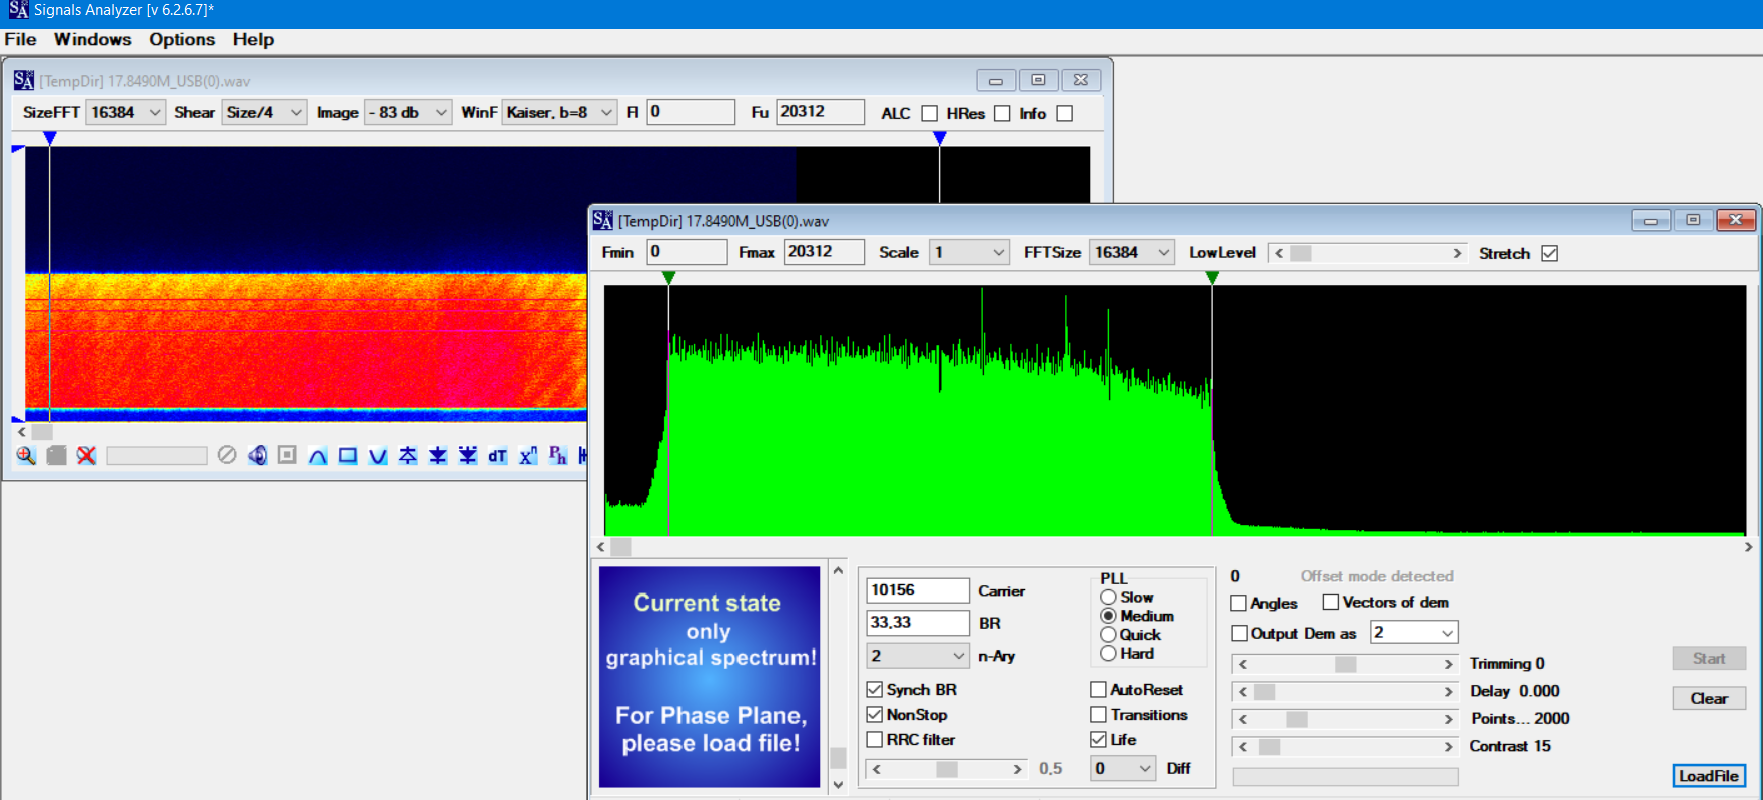
Task: Click the dT time measurement icon
Action: click(x=497, y=456)
